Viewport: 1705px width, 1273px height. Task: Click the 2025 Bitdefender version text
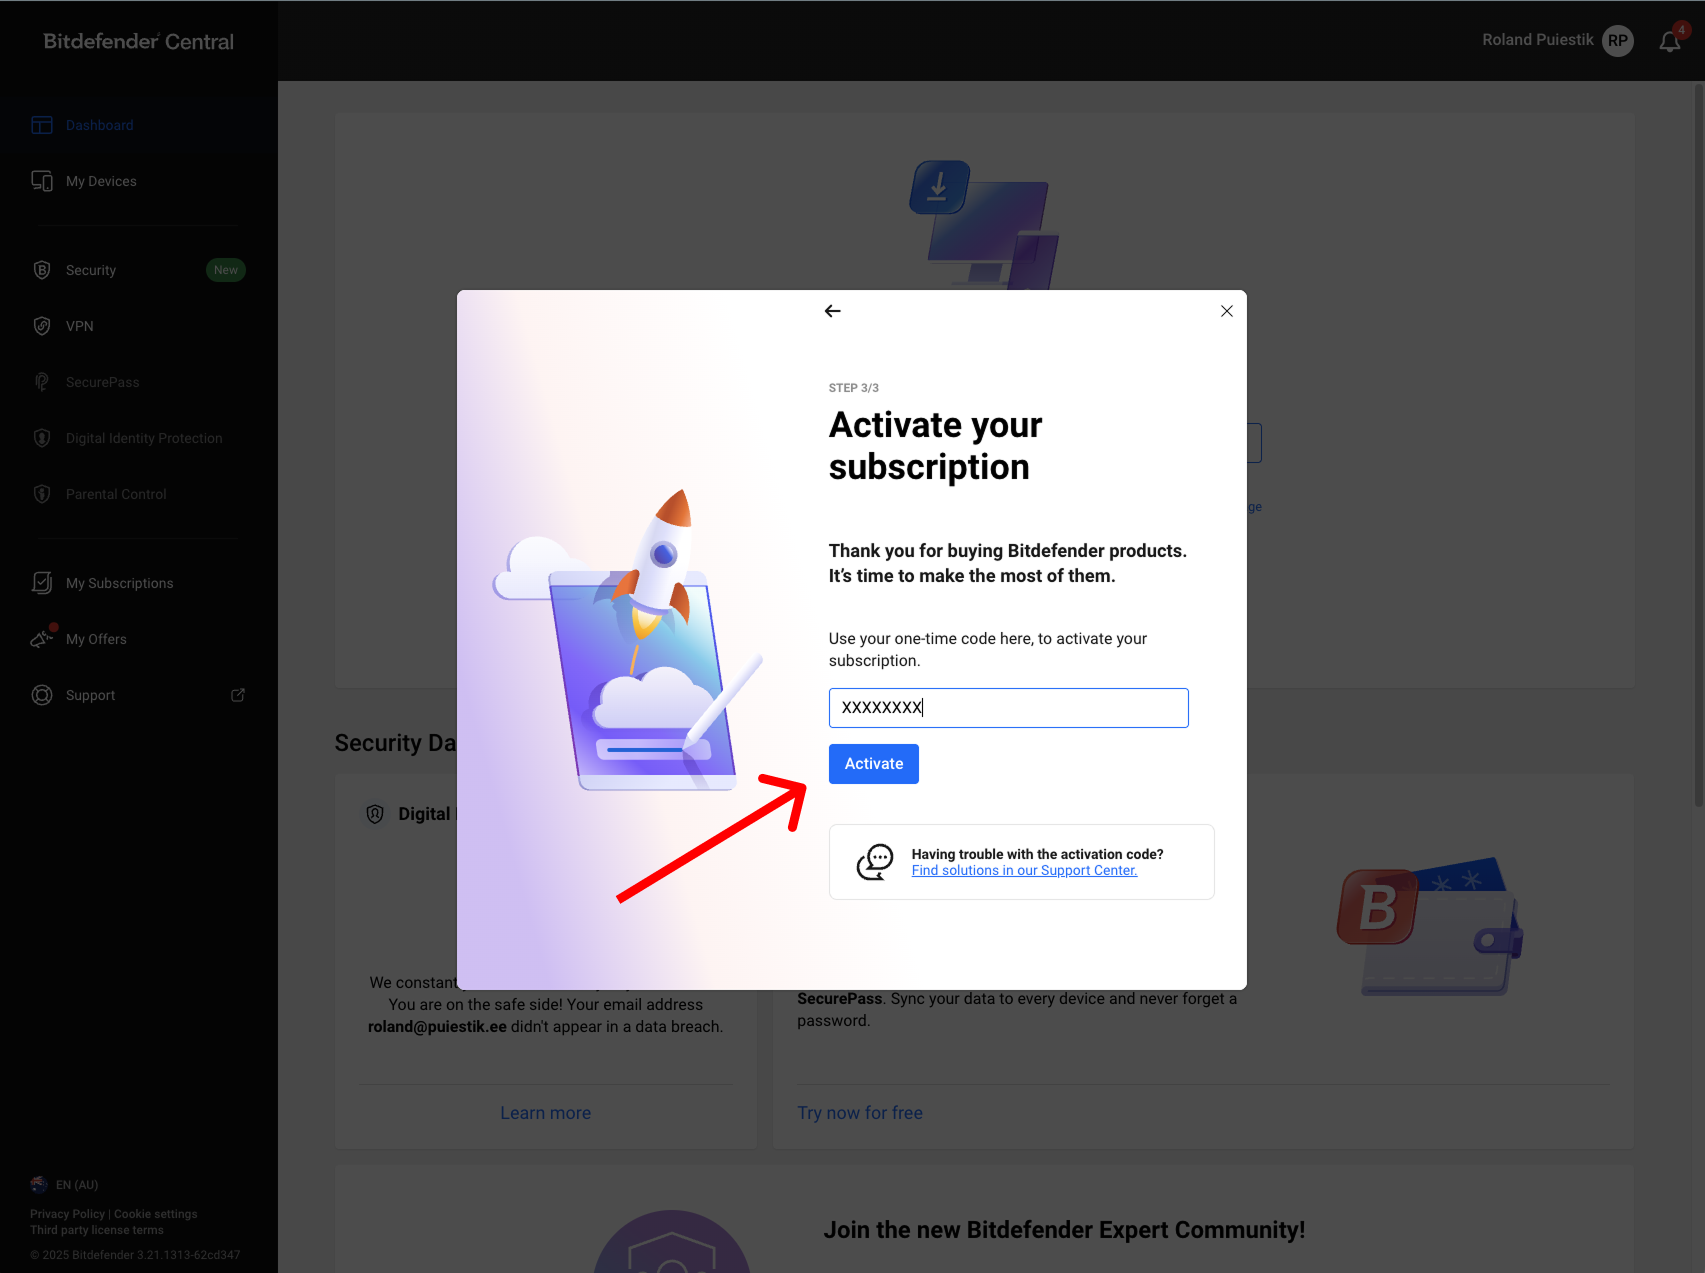click(135, 1255)
